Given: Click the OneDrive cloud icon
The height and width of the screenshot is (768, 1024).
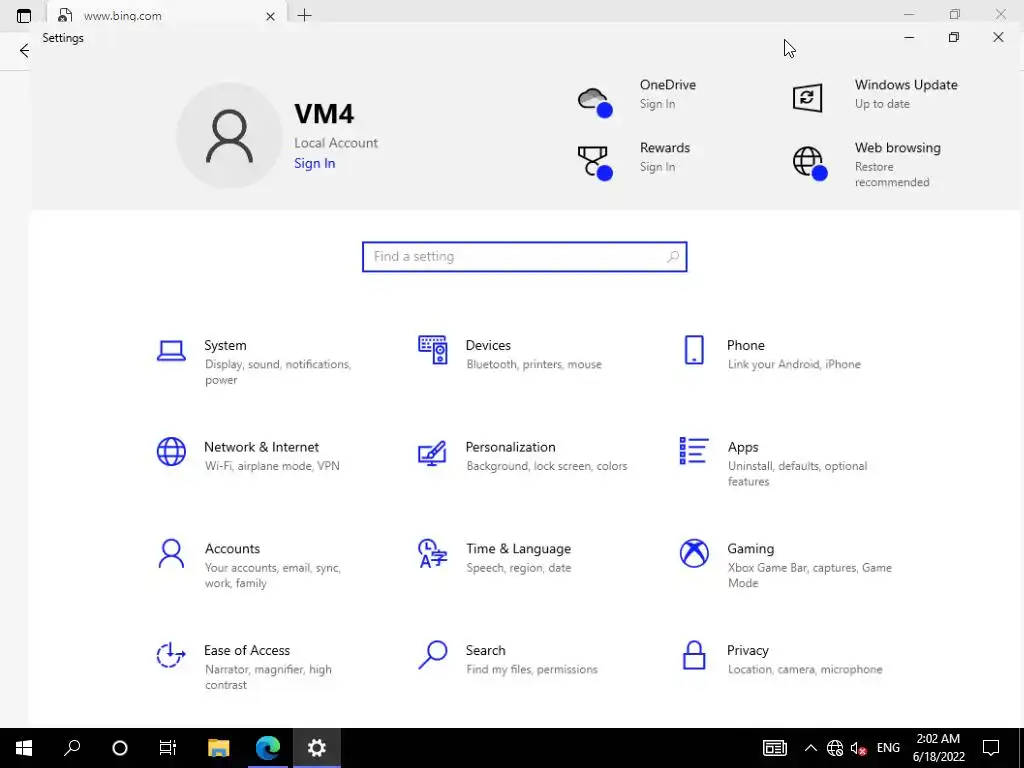Looking at the screenshot, I should (x=595, y=102).
